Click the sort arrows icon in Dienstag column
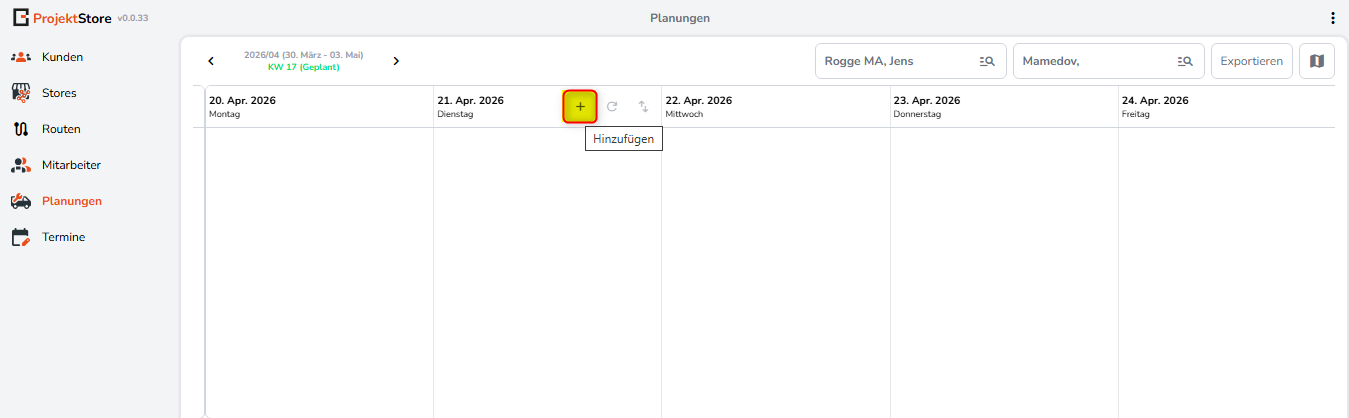This screenshot has height=418, width=1349. [643, 107]
